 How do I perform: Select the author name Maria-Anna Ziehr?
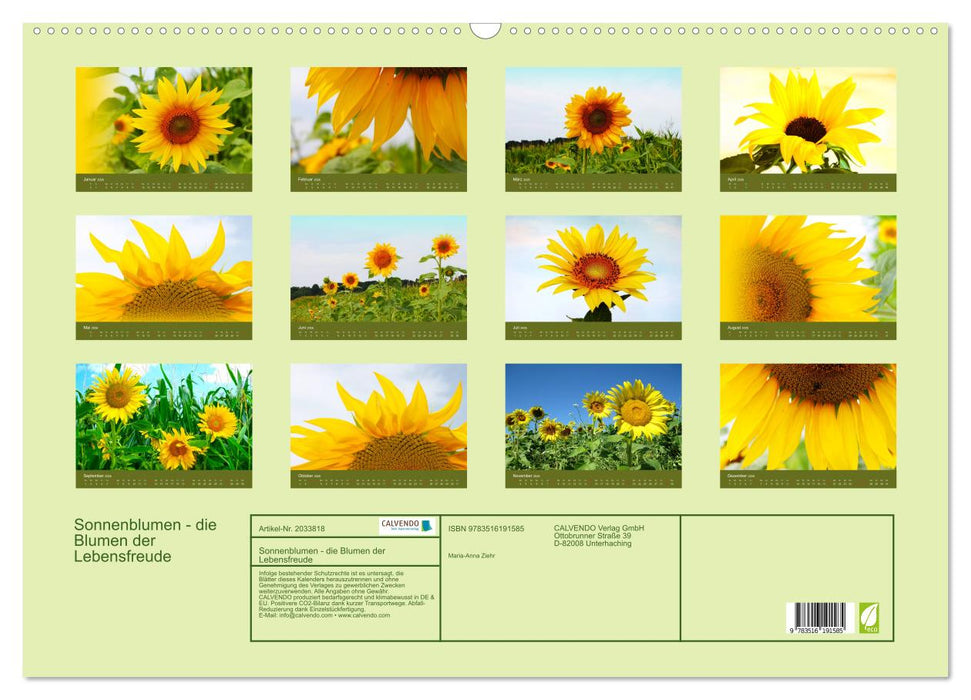pyautogui.click(x=473, y=555)
